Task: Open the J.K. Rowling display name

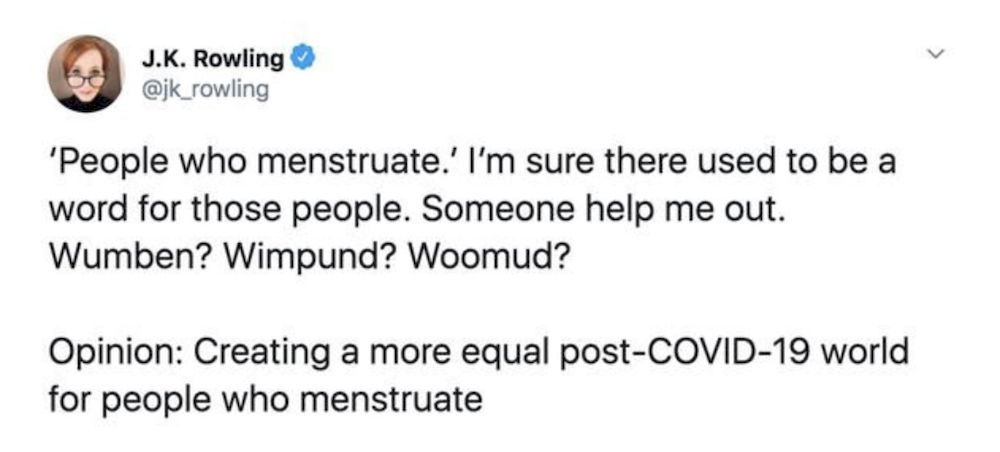Action: tap(210, 60)
